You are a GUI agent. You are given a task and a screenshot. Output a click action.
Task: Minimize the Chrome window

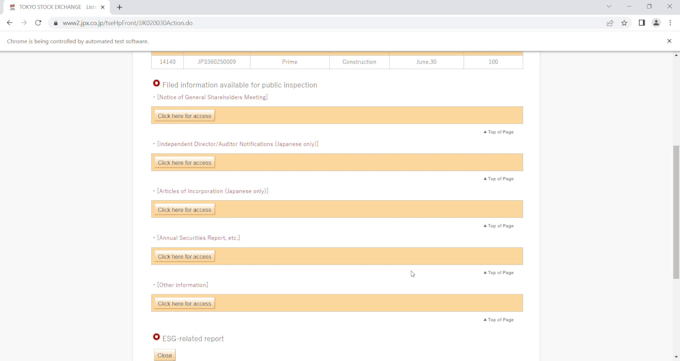(629, 7)
